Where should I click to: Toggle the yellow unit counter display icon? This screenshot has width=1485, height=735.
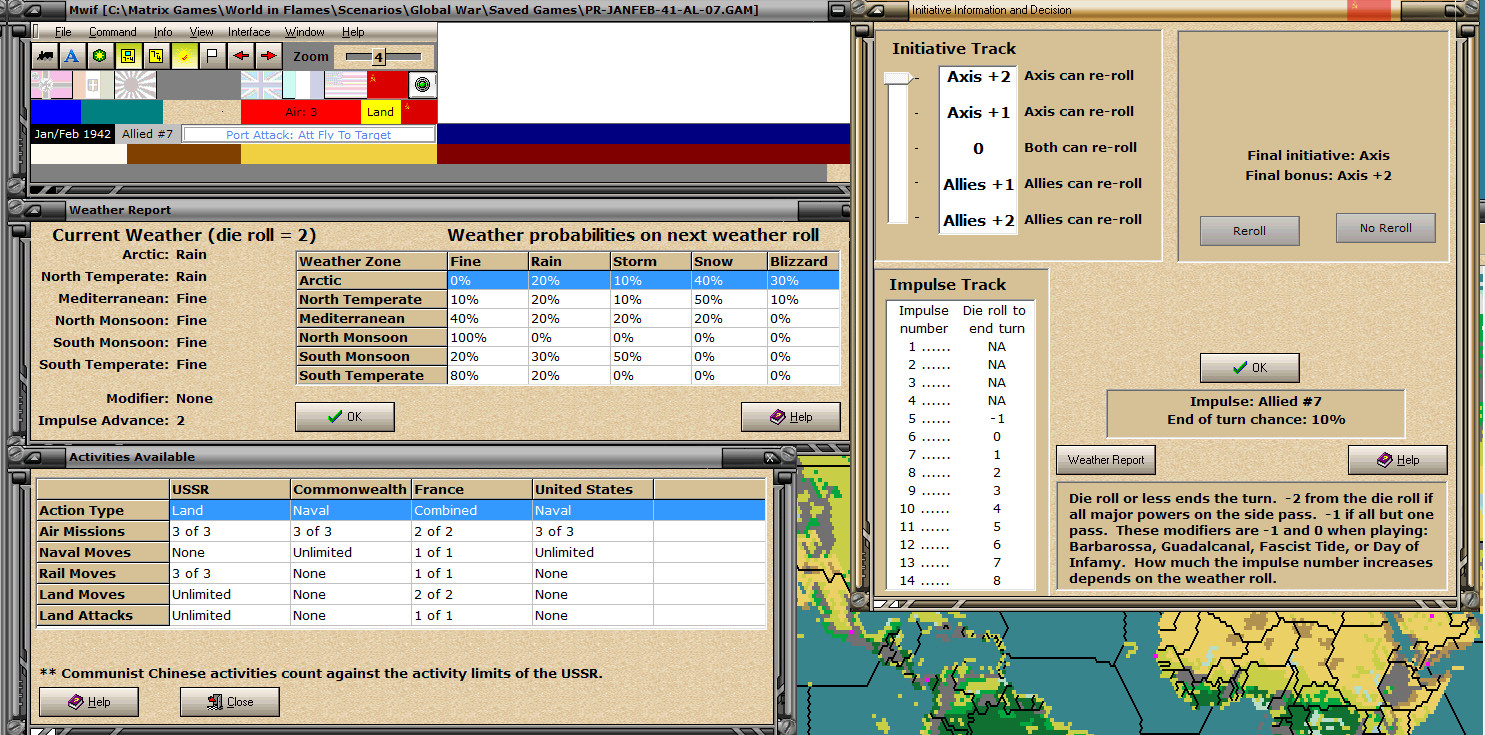(128, 55)
